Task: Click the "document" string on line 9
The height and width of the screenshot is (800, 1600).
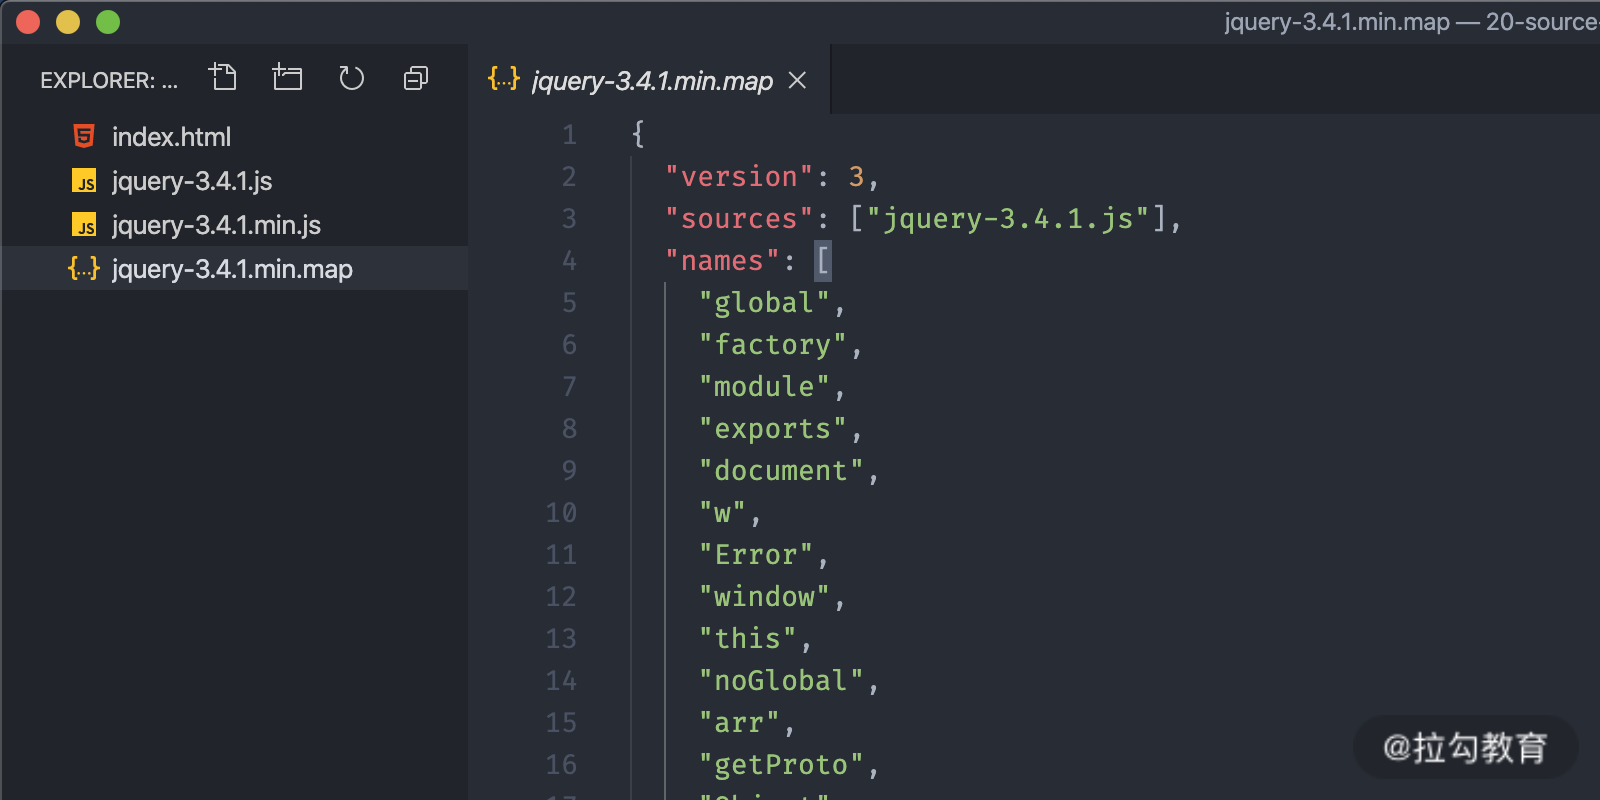Action: [781, 471]
